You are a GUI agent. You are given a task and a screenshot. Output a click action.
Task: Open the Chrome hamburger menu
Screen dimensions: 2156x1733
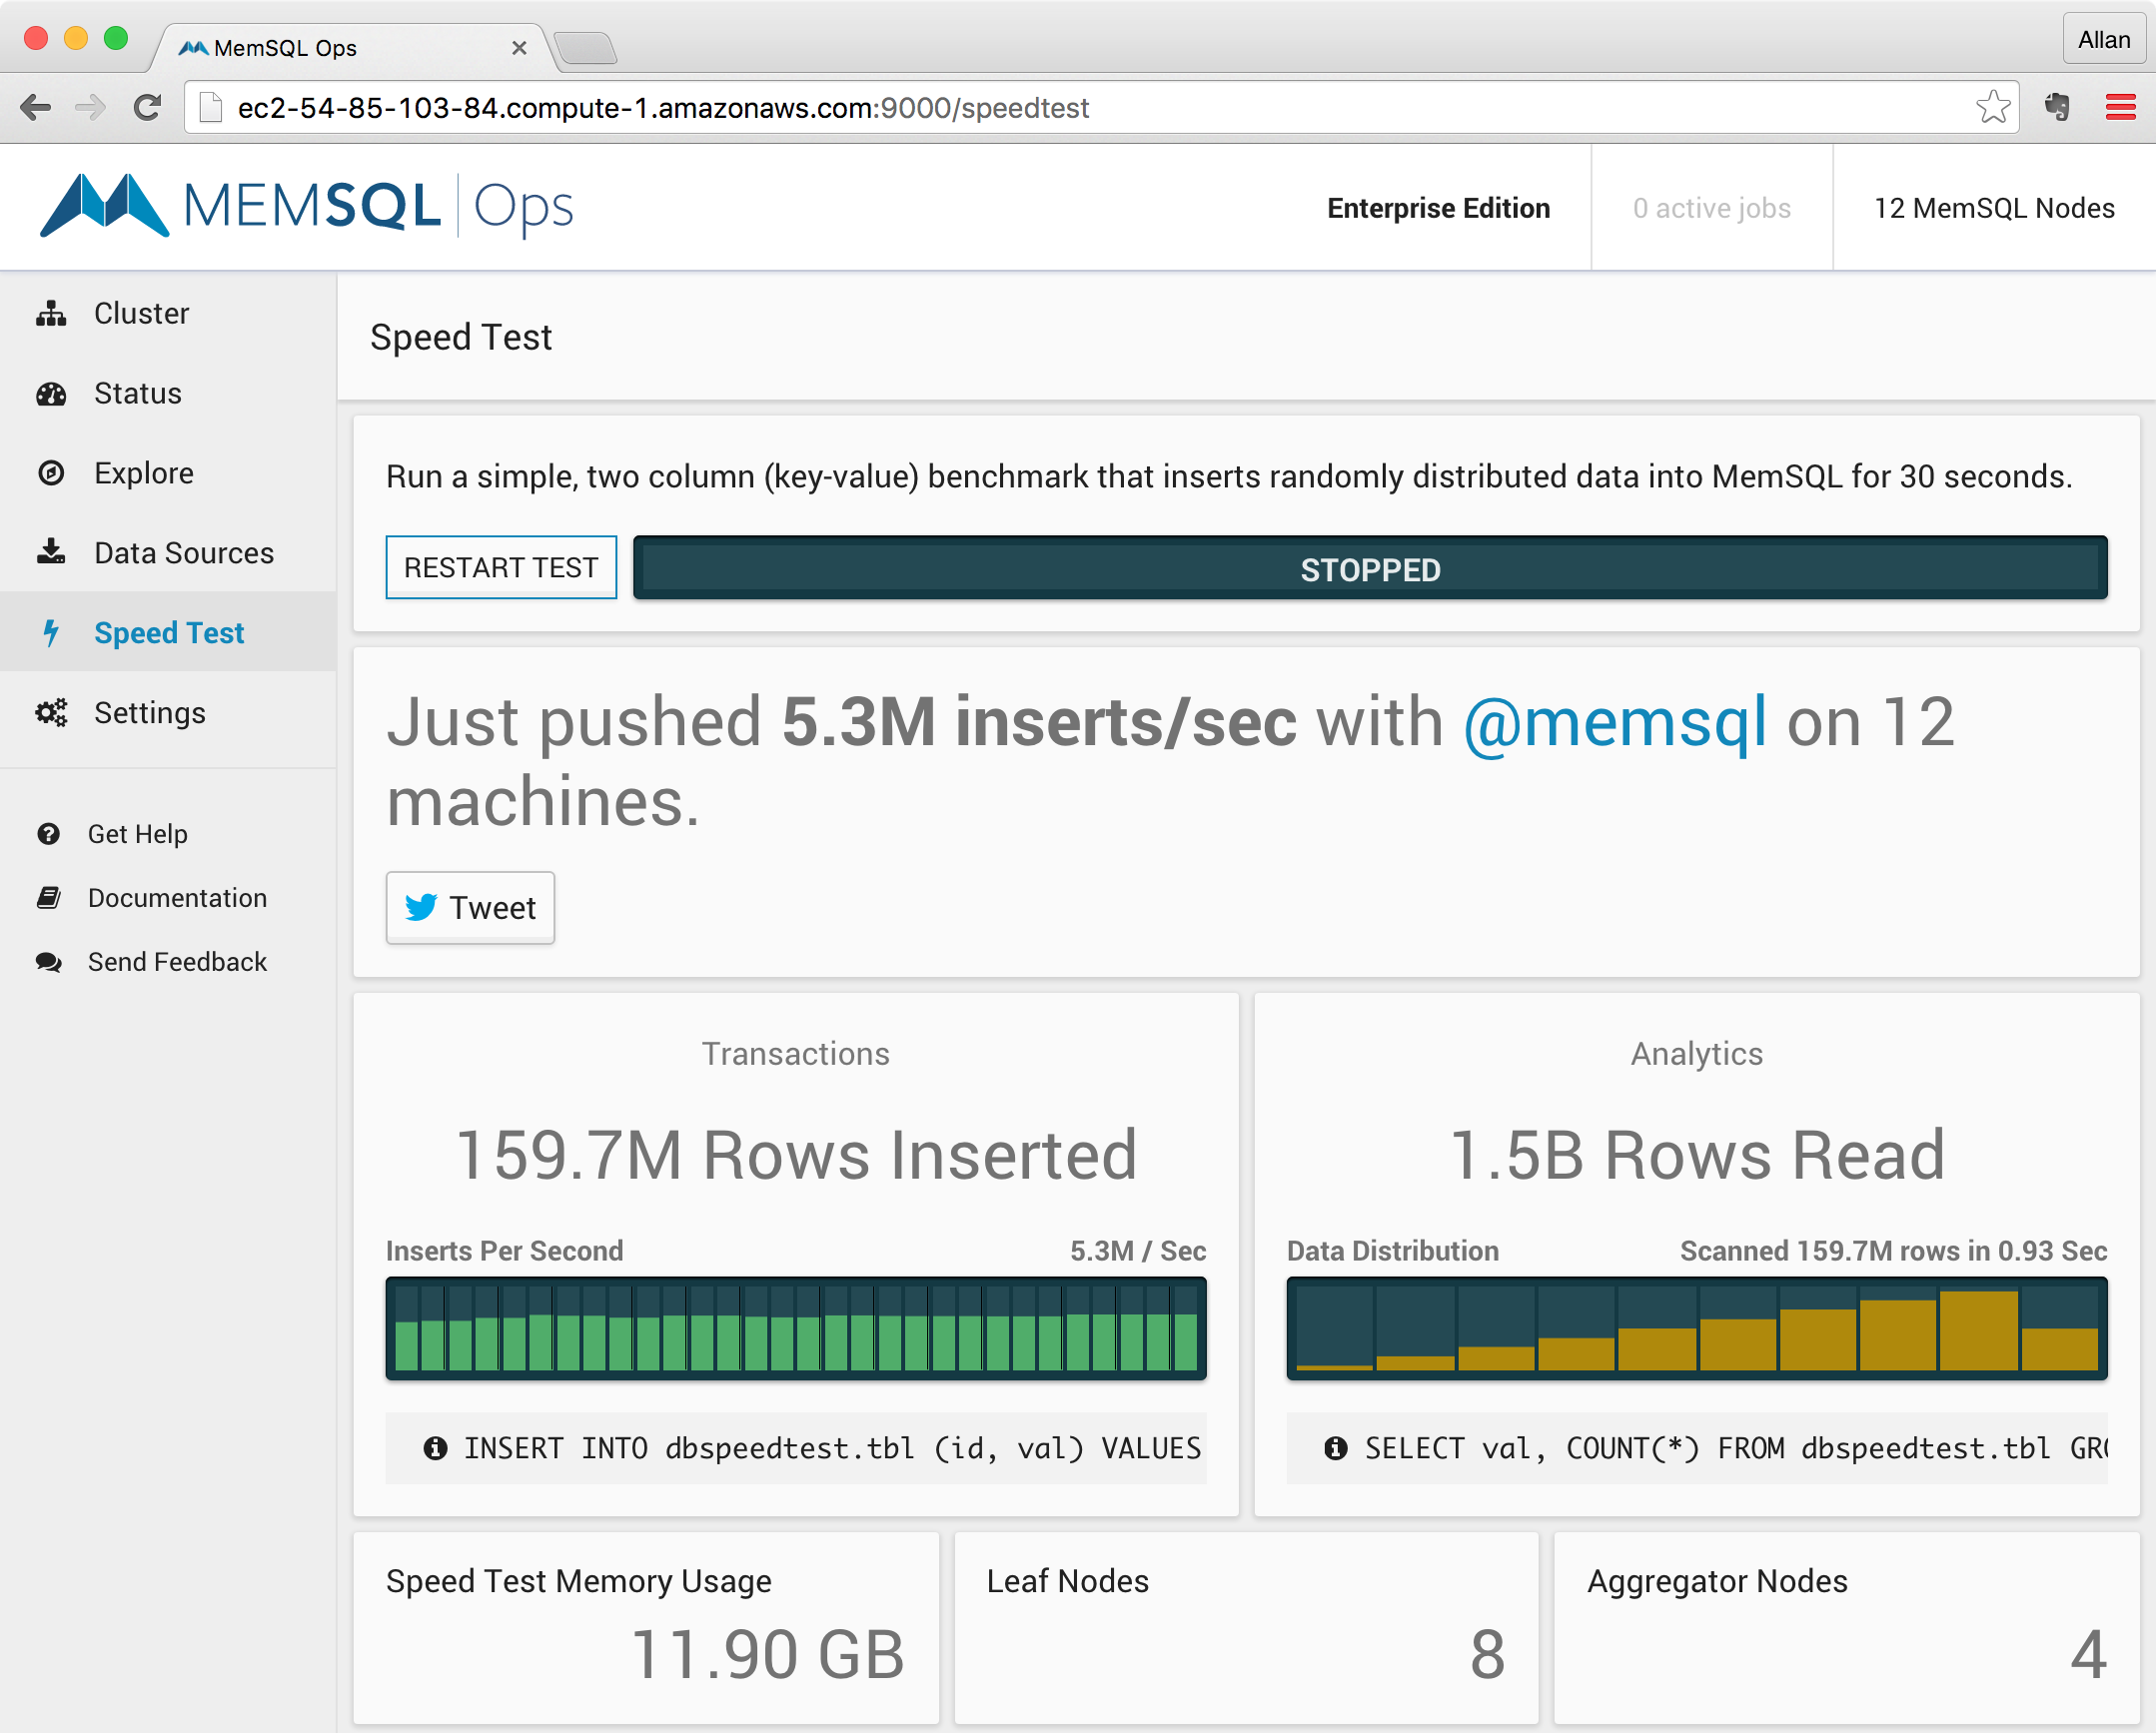(x=2120, y=107)
